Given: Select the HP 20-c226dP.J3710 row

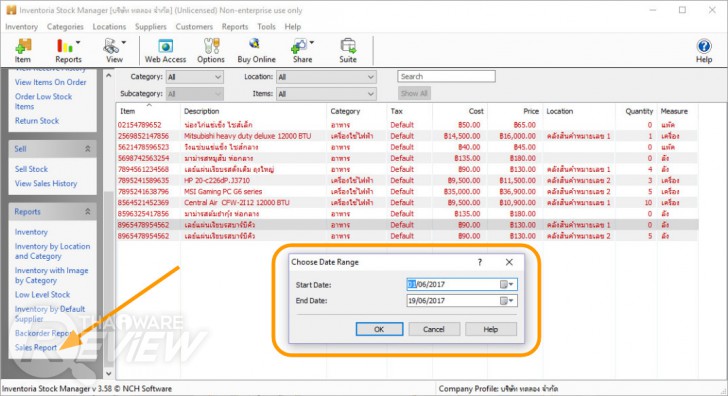Looking at the screenshot, I should click(x=407, y=180).
